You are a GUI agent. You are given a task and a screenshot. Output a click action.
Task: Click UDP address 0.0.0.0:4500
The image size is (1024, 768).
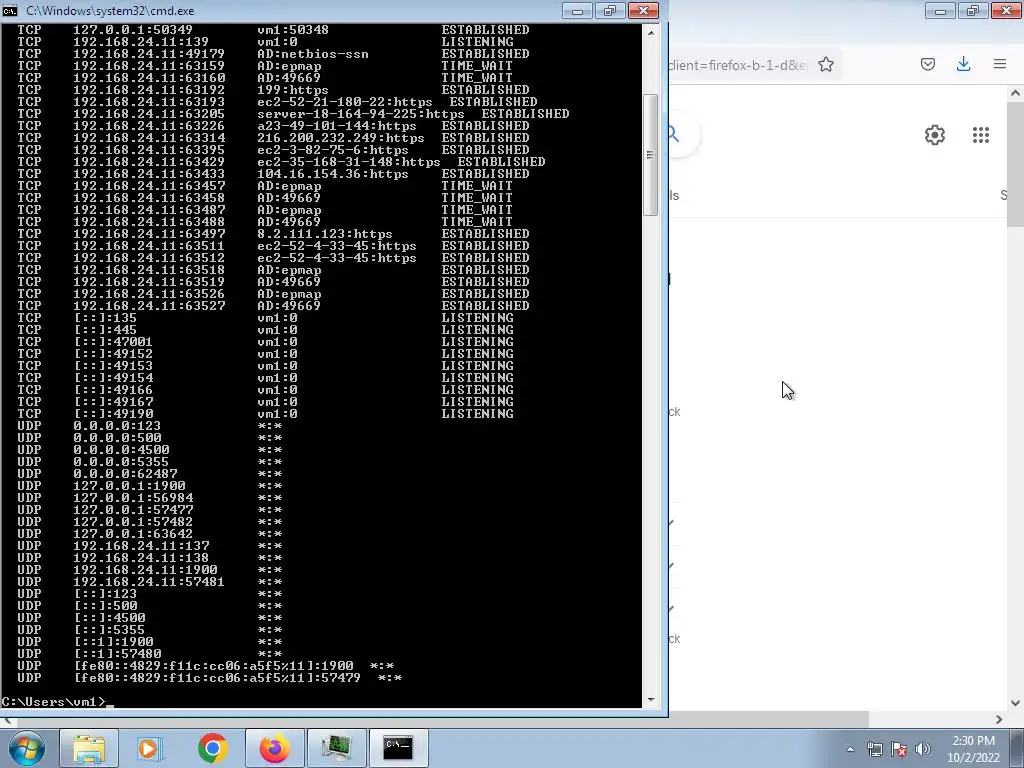click(121, 450)
